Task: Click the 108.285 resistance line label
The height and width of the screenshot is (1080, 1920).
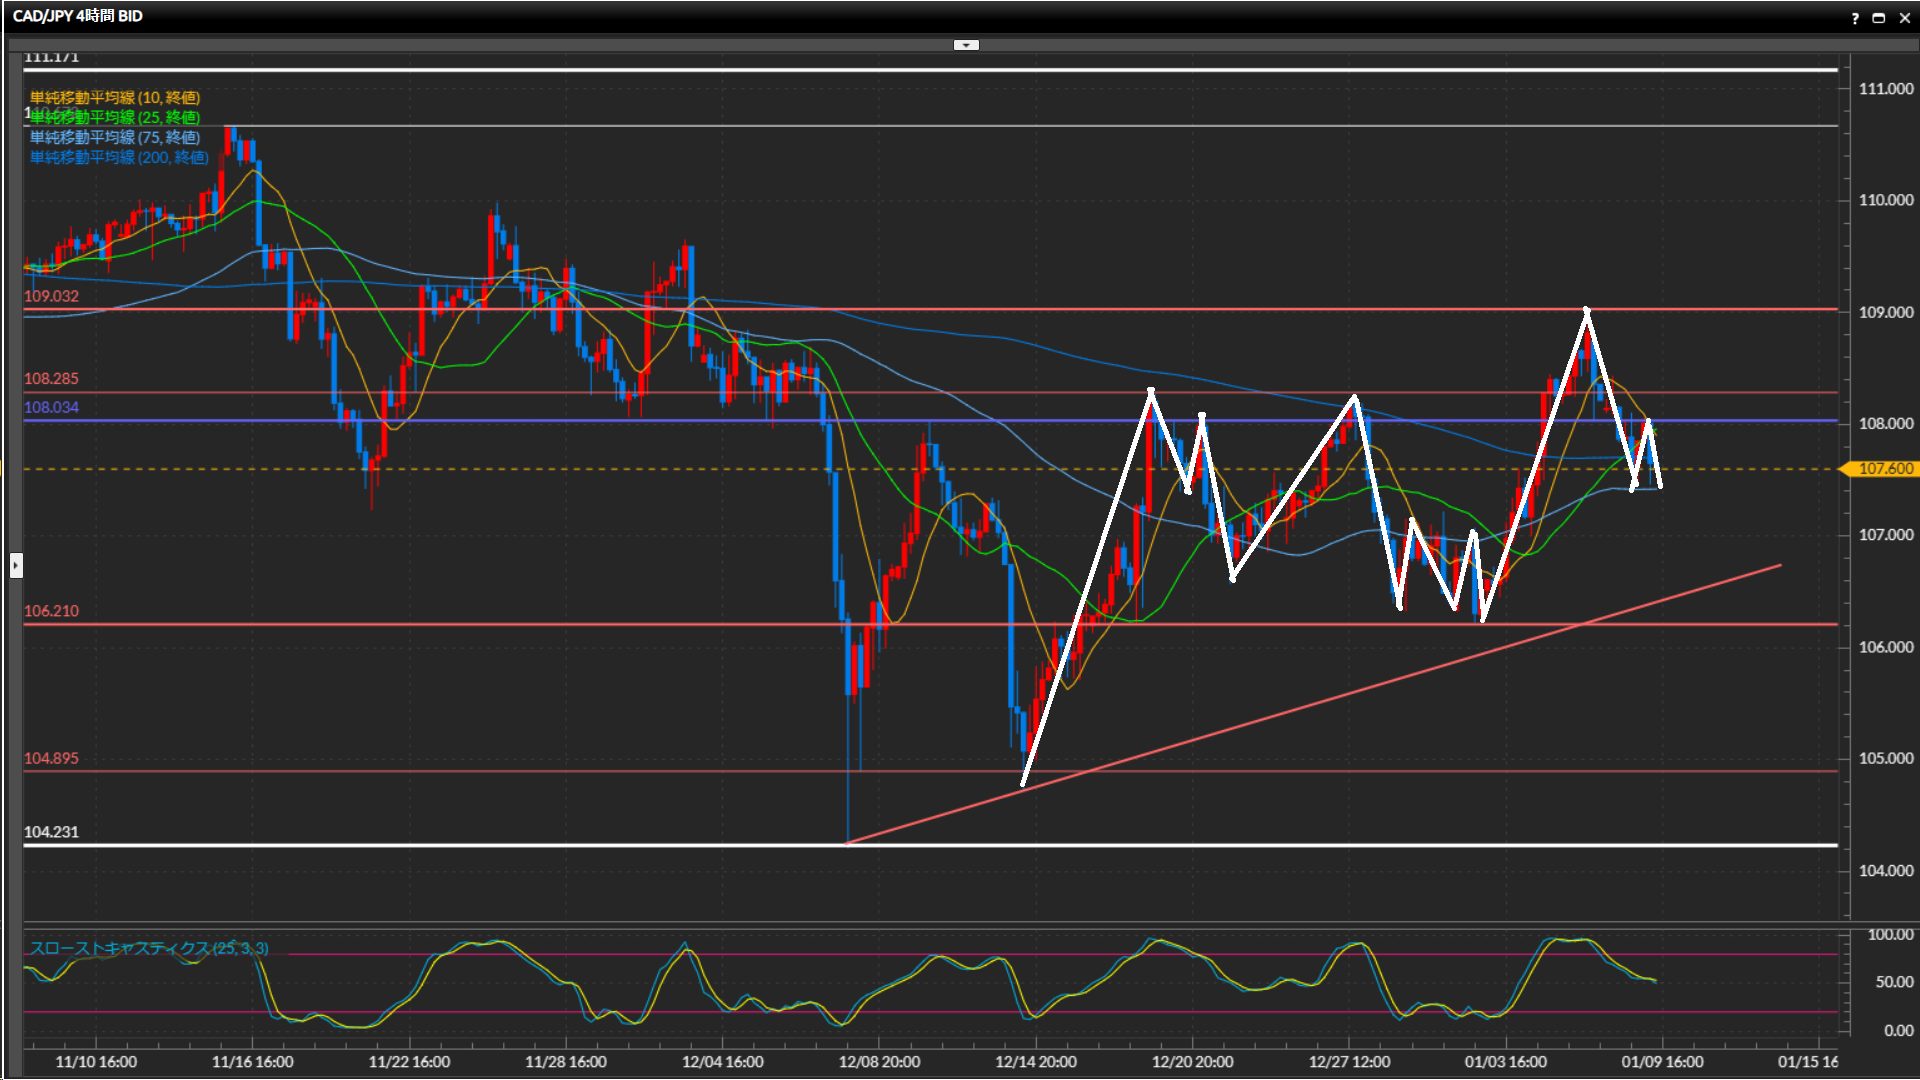Action: (51, 379)
